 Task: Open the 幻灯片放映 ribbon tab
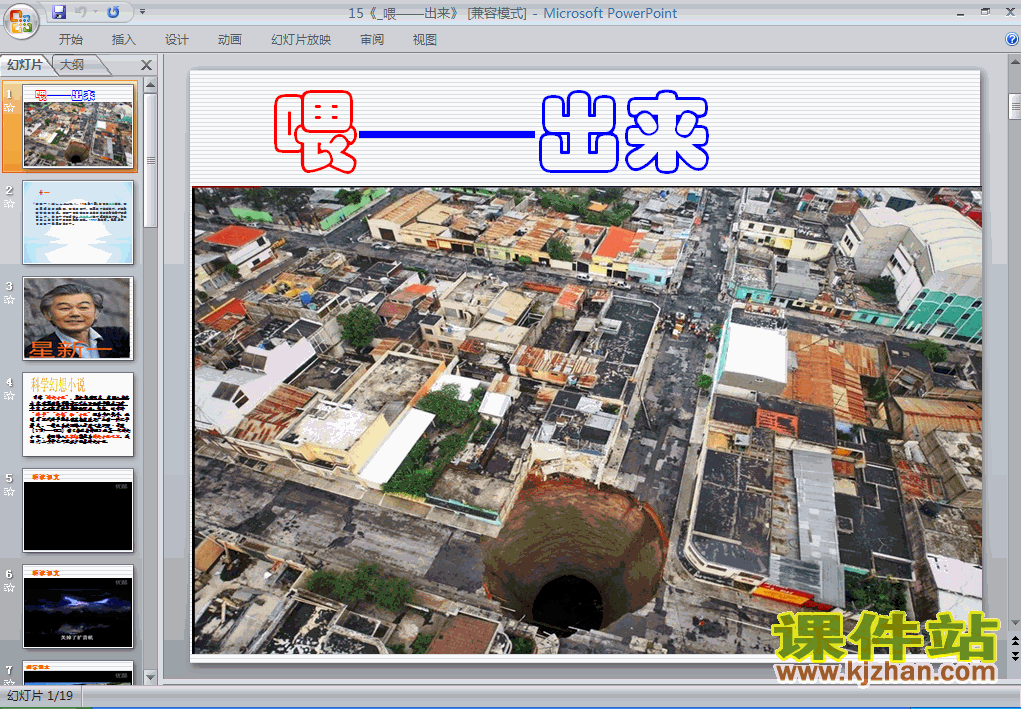click(x=301, y=40)
